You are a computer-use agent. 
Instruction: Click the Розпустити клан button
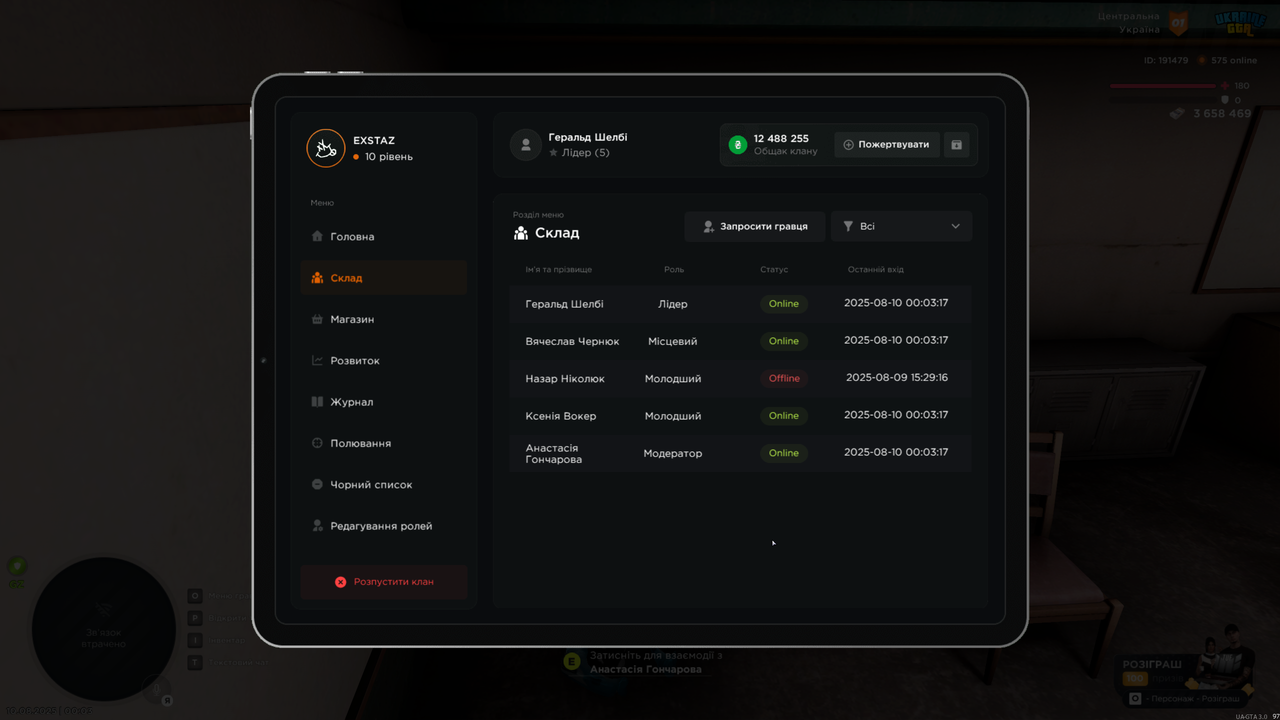click(384, 582)
